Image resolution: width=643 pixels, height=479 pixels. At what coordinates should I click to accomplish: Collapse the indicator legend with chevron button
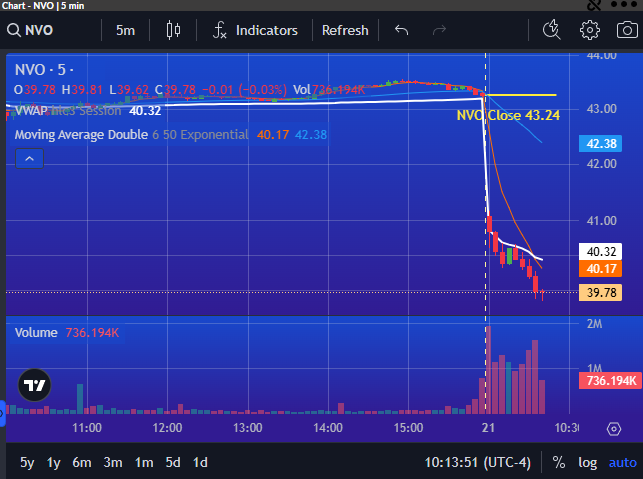click(30, 159)
